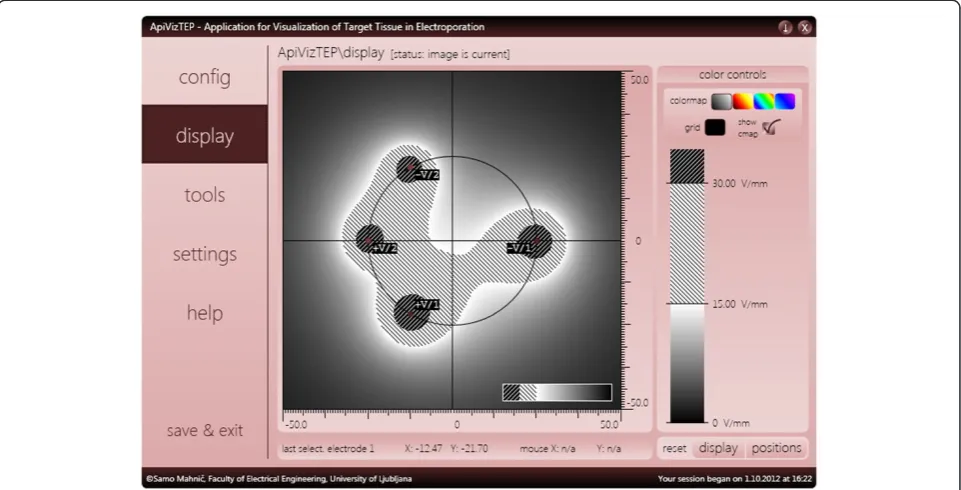Viewport: 961px width, 490px height.
Task: Click the 'mouse X: n/a' readout
Action: [x=547, y=449]
